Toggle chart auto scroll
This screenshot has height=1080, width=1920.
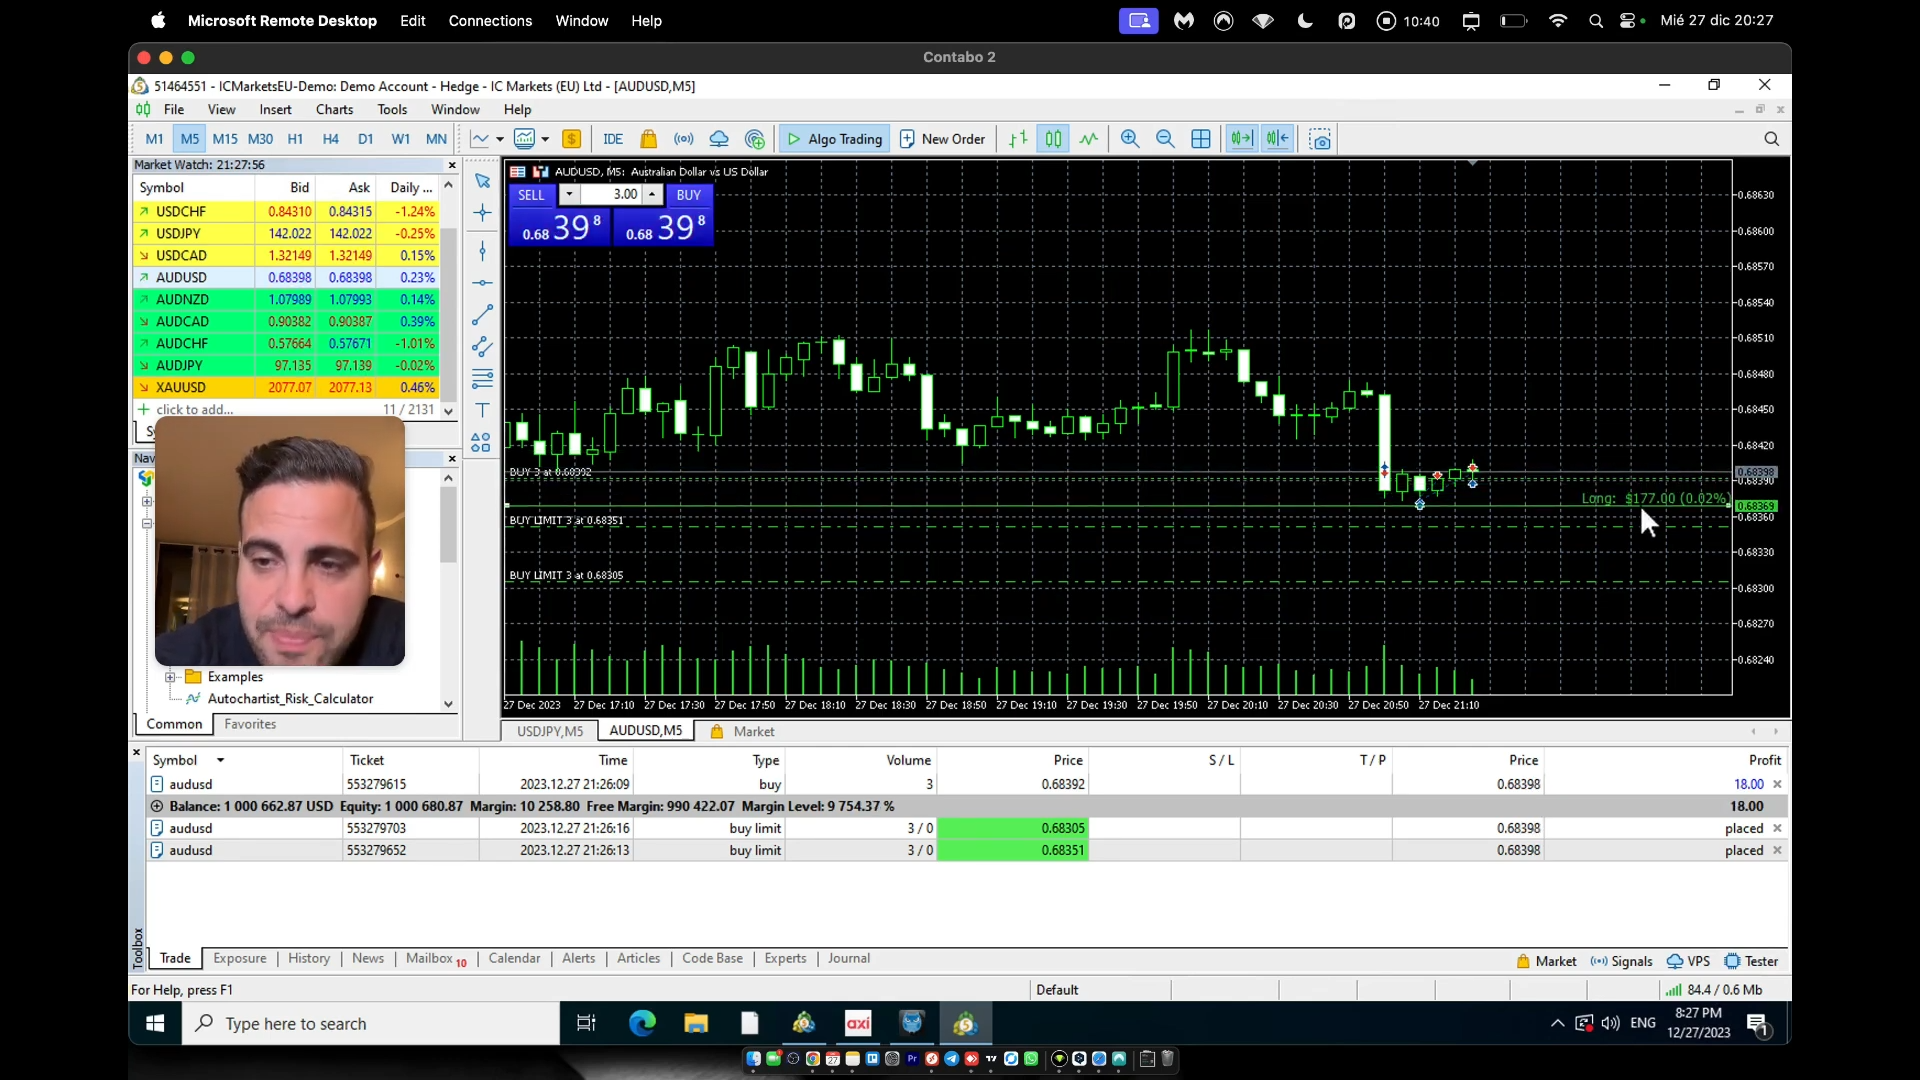tap(1241, 139)
